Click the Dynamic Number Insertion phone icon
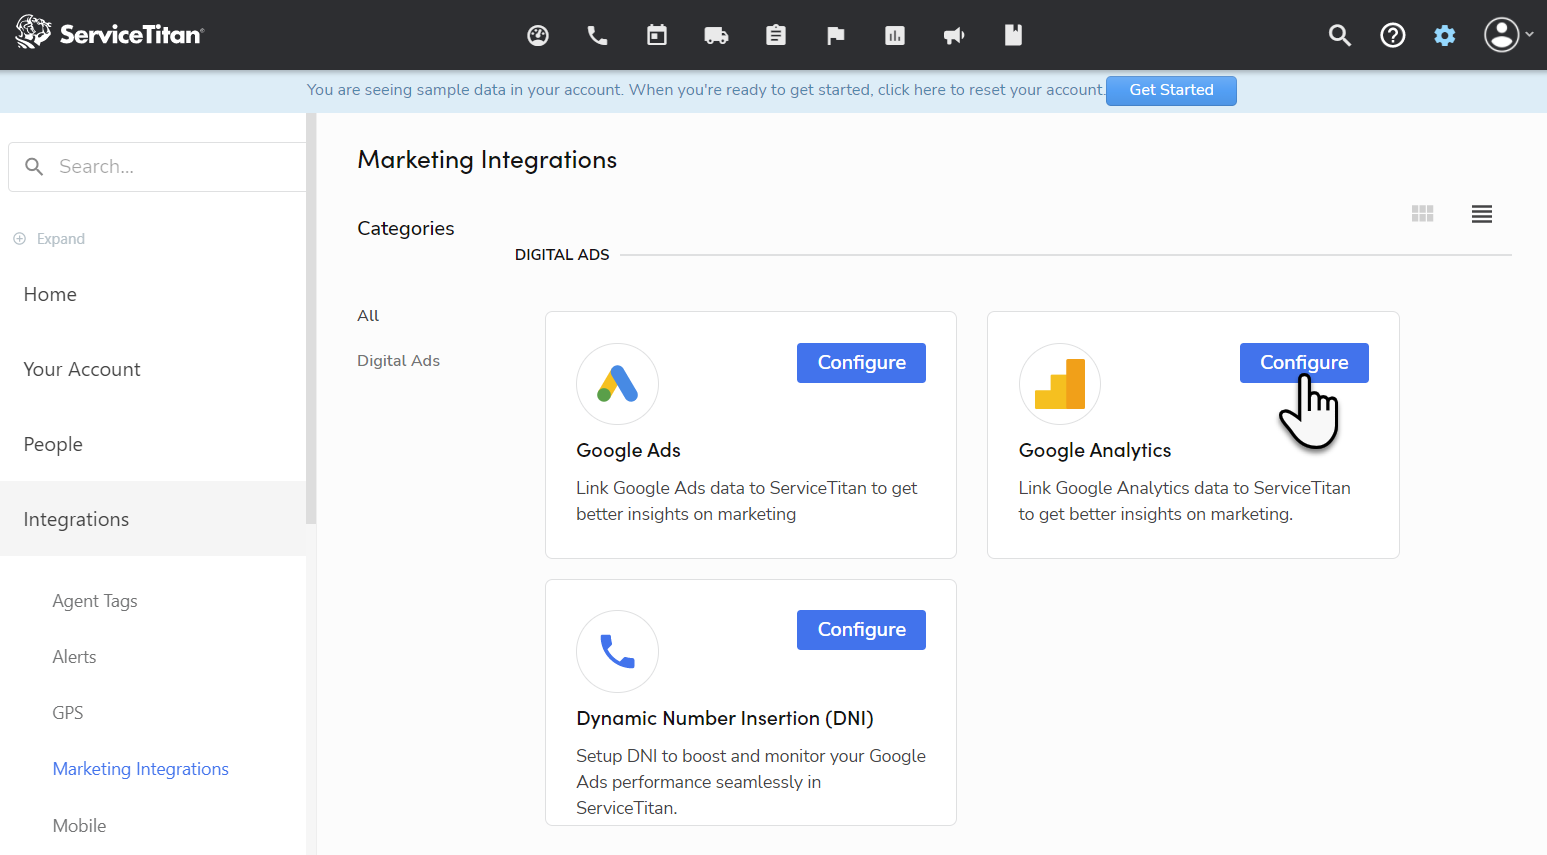This screenshot has width=1547, height=855. [x=618, y=651]
